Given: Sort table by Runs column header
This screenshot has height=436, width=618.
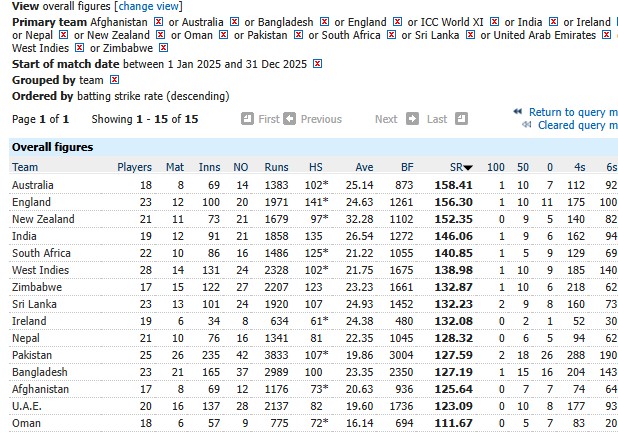Looking at the screenshot, I should [x=276, y=167].
